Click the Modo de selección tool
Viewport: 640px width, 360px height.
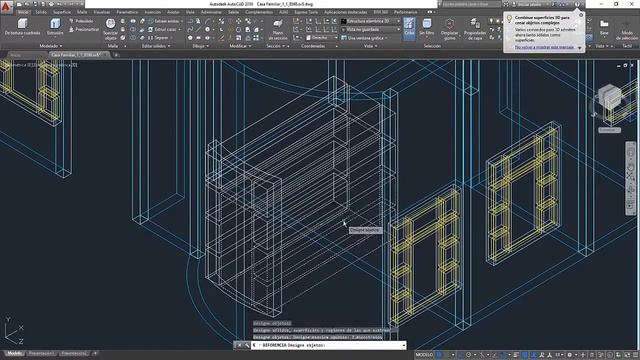click(x=627, y=29)
